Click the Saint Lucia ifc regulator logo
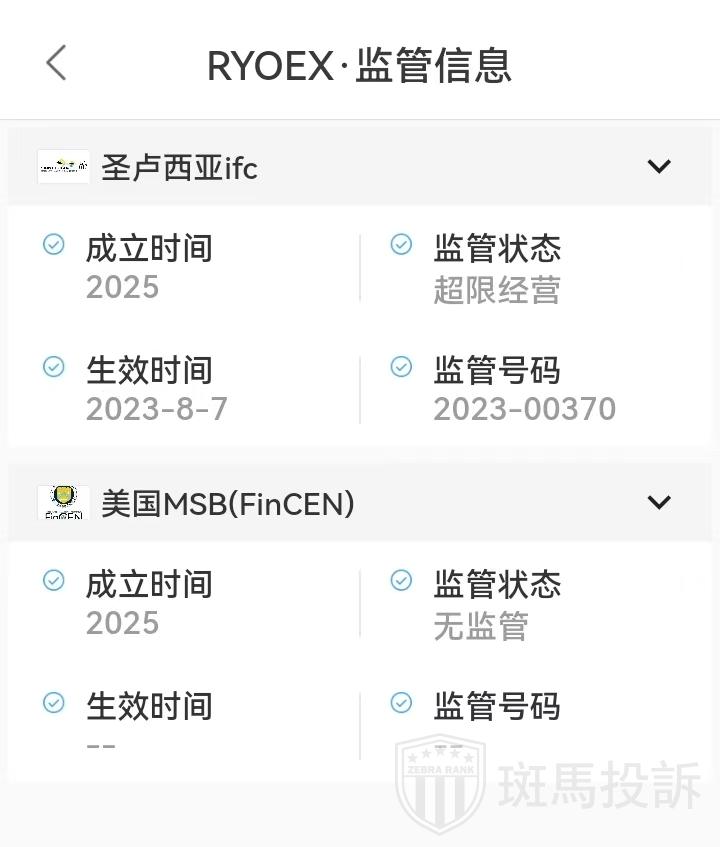720x847 pixels. [x=63, y=167]
